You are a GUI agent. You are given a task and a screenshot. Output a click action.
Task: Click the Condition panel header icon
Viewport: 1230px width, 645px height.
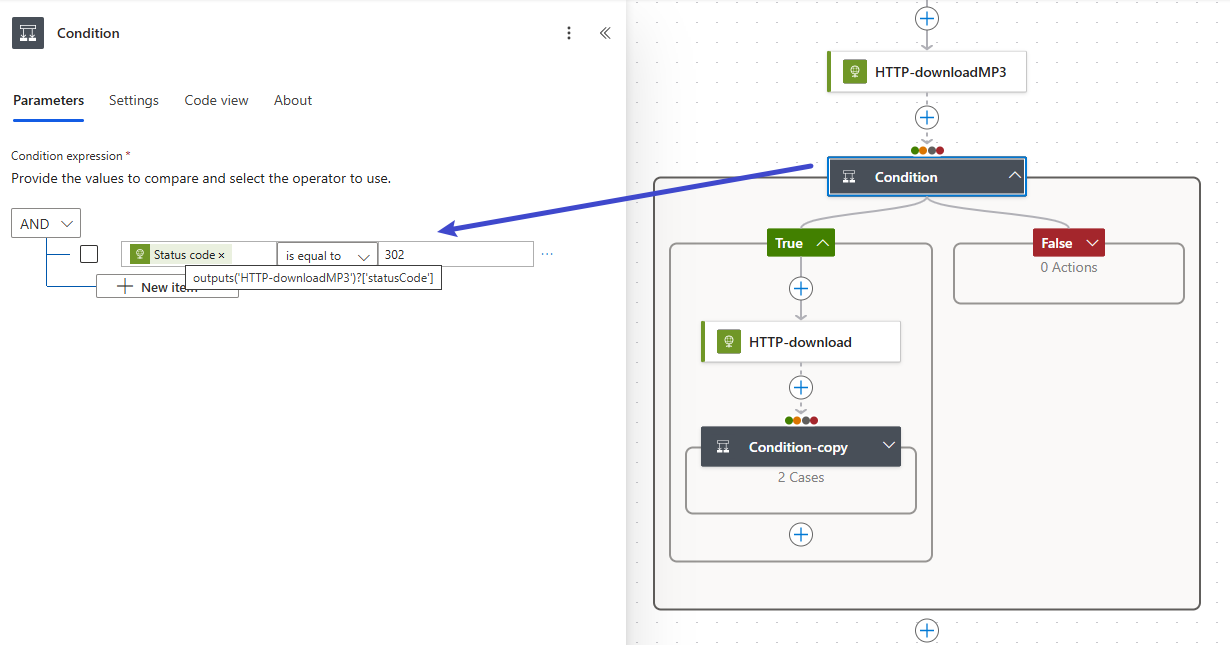pos(28,33)
